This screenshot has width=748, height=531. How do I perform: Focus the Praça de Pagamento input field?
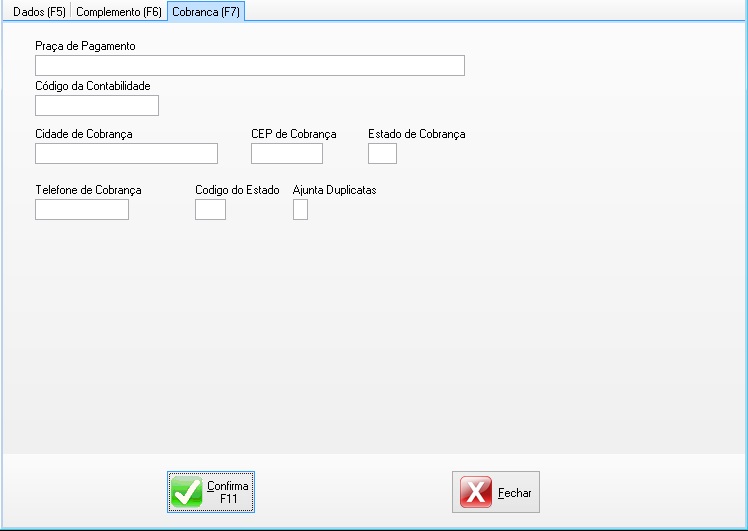pyautogui.click(x=249, y=66)
